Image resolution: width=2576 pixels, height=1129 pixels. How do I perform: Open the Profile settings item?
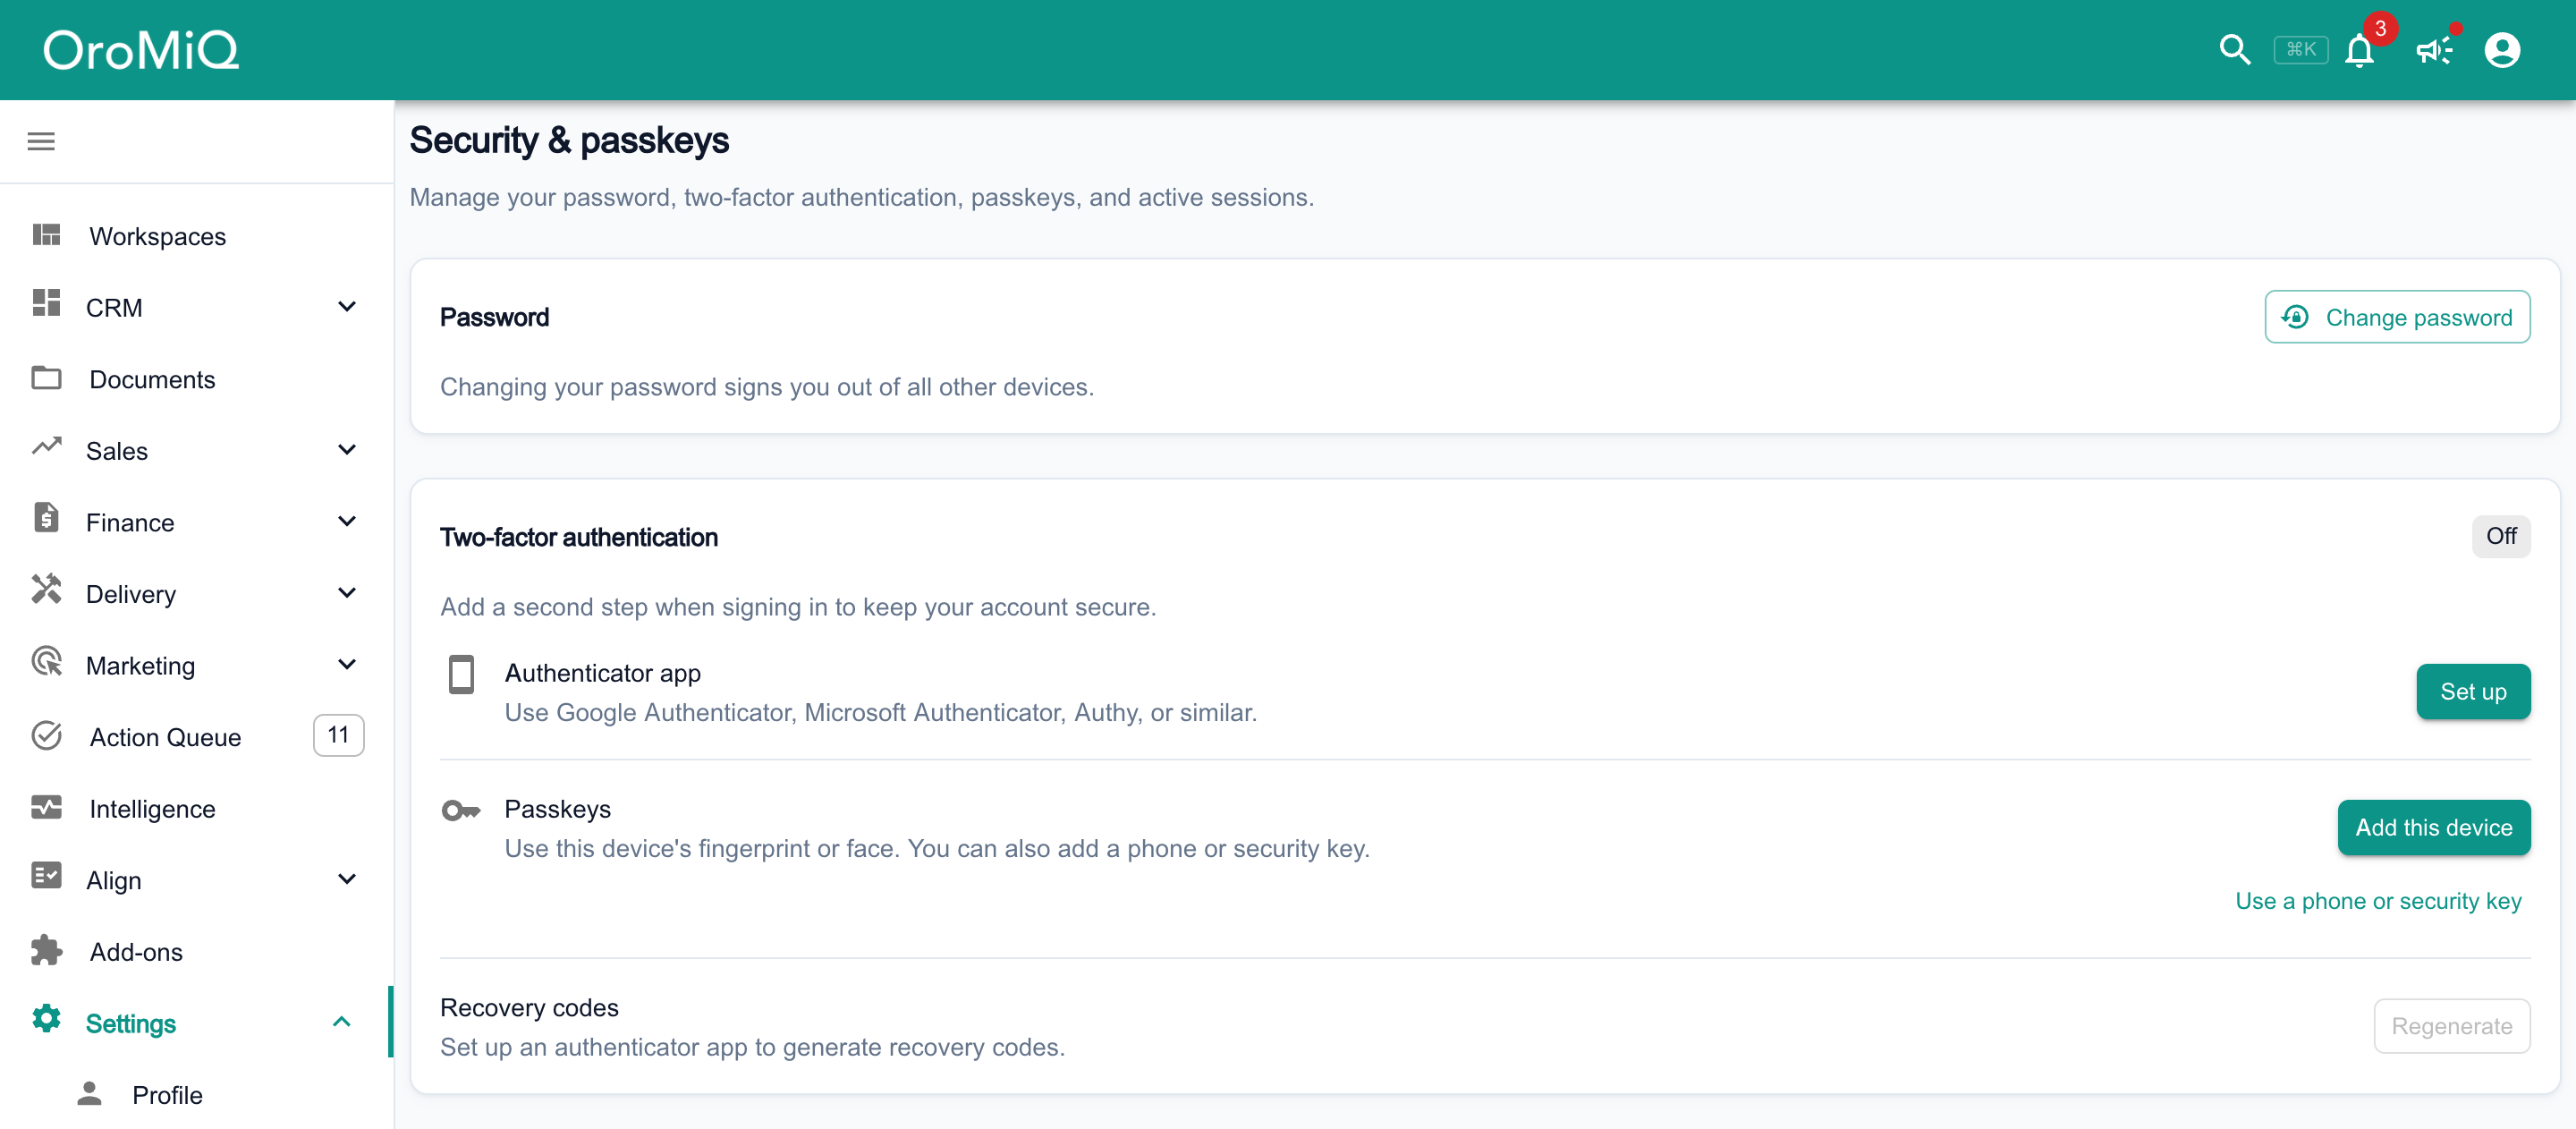point(196,1095)
